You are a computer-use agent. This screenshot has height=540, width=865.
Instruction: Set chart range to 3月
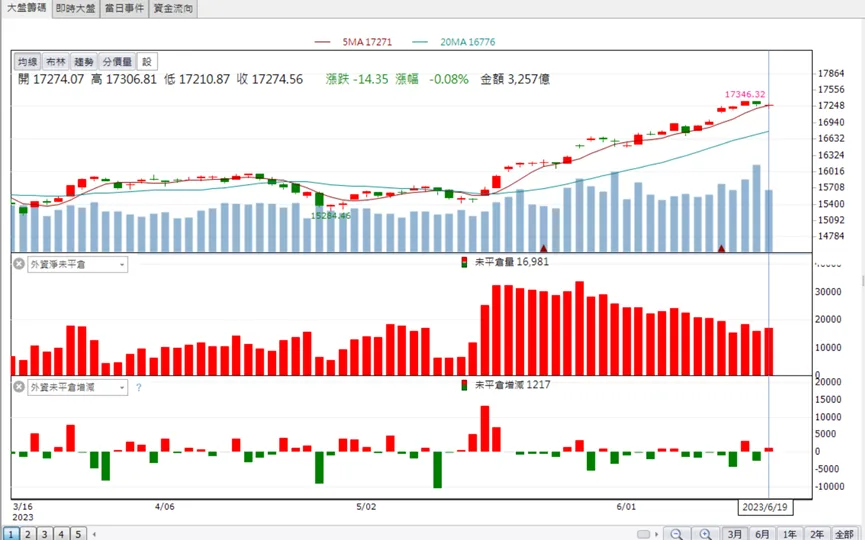tap(734, 534)
